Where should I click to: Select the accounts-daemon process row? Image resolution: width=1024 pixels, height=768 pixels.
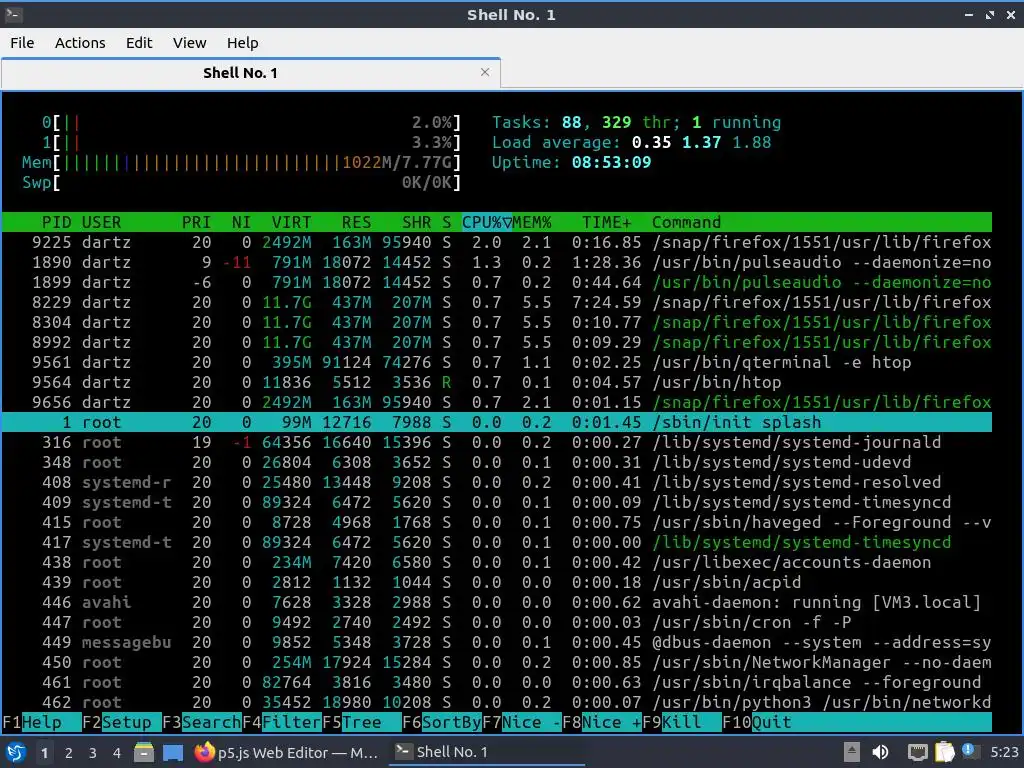pyautogui.click(x=496, y=562)
